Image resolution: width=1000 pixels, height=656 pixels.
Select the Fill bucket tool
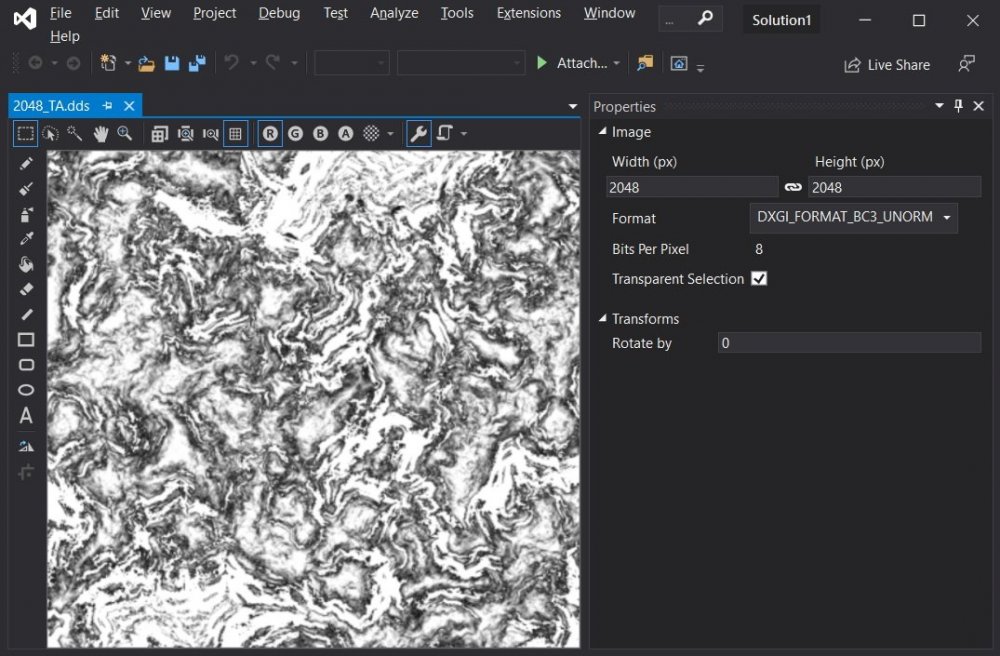tap(26, 264)
